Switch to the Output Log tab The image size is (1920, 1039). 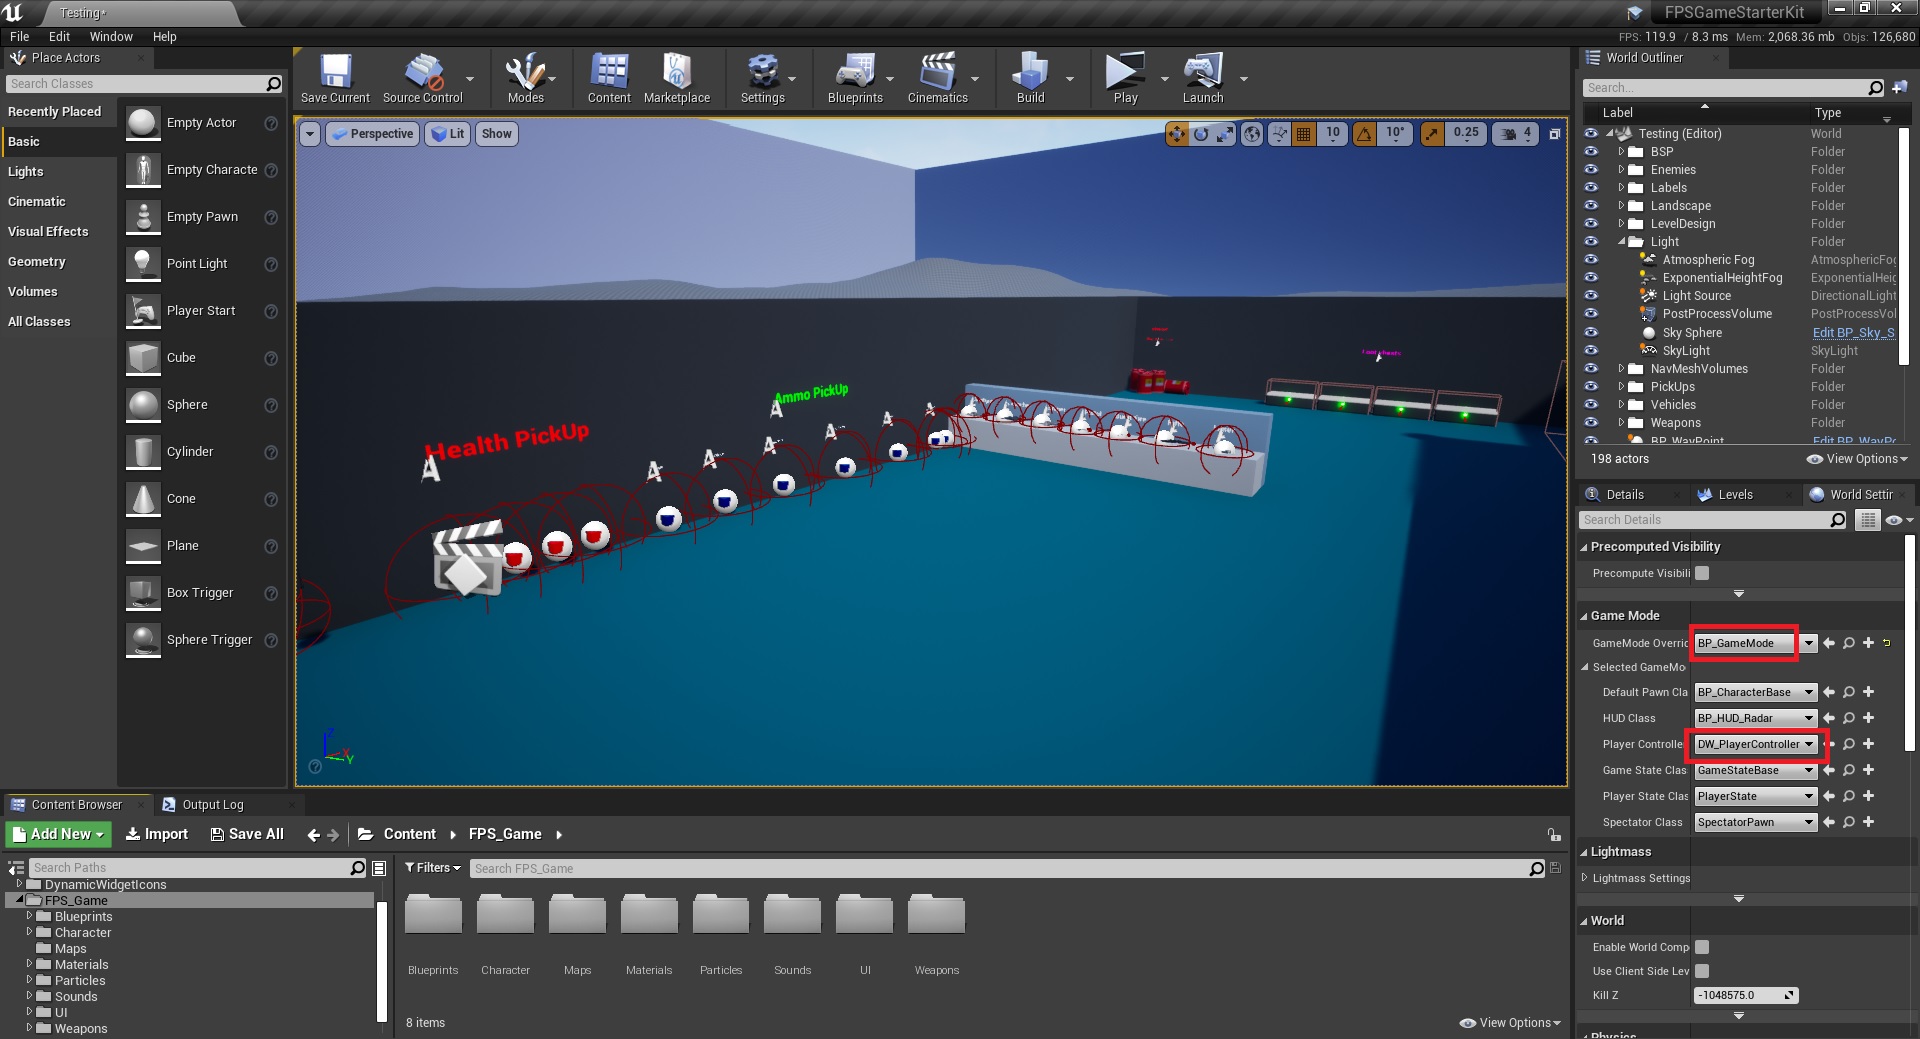[212, 805]
